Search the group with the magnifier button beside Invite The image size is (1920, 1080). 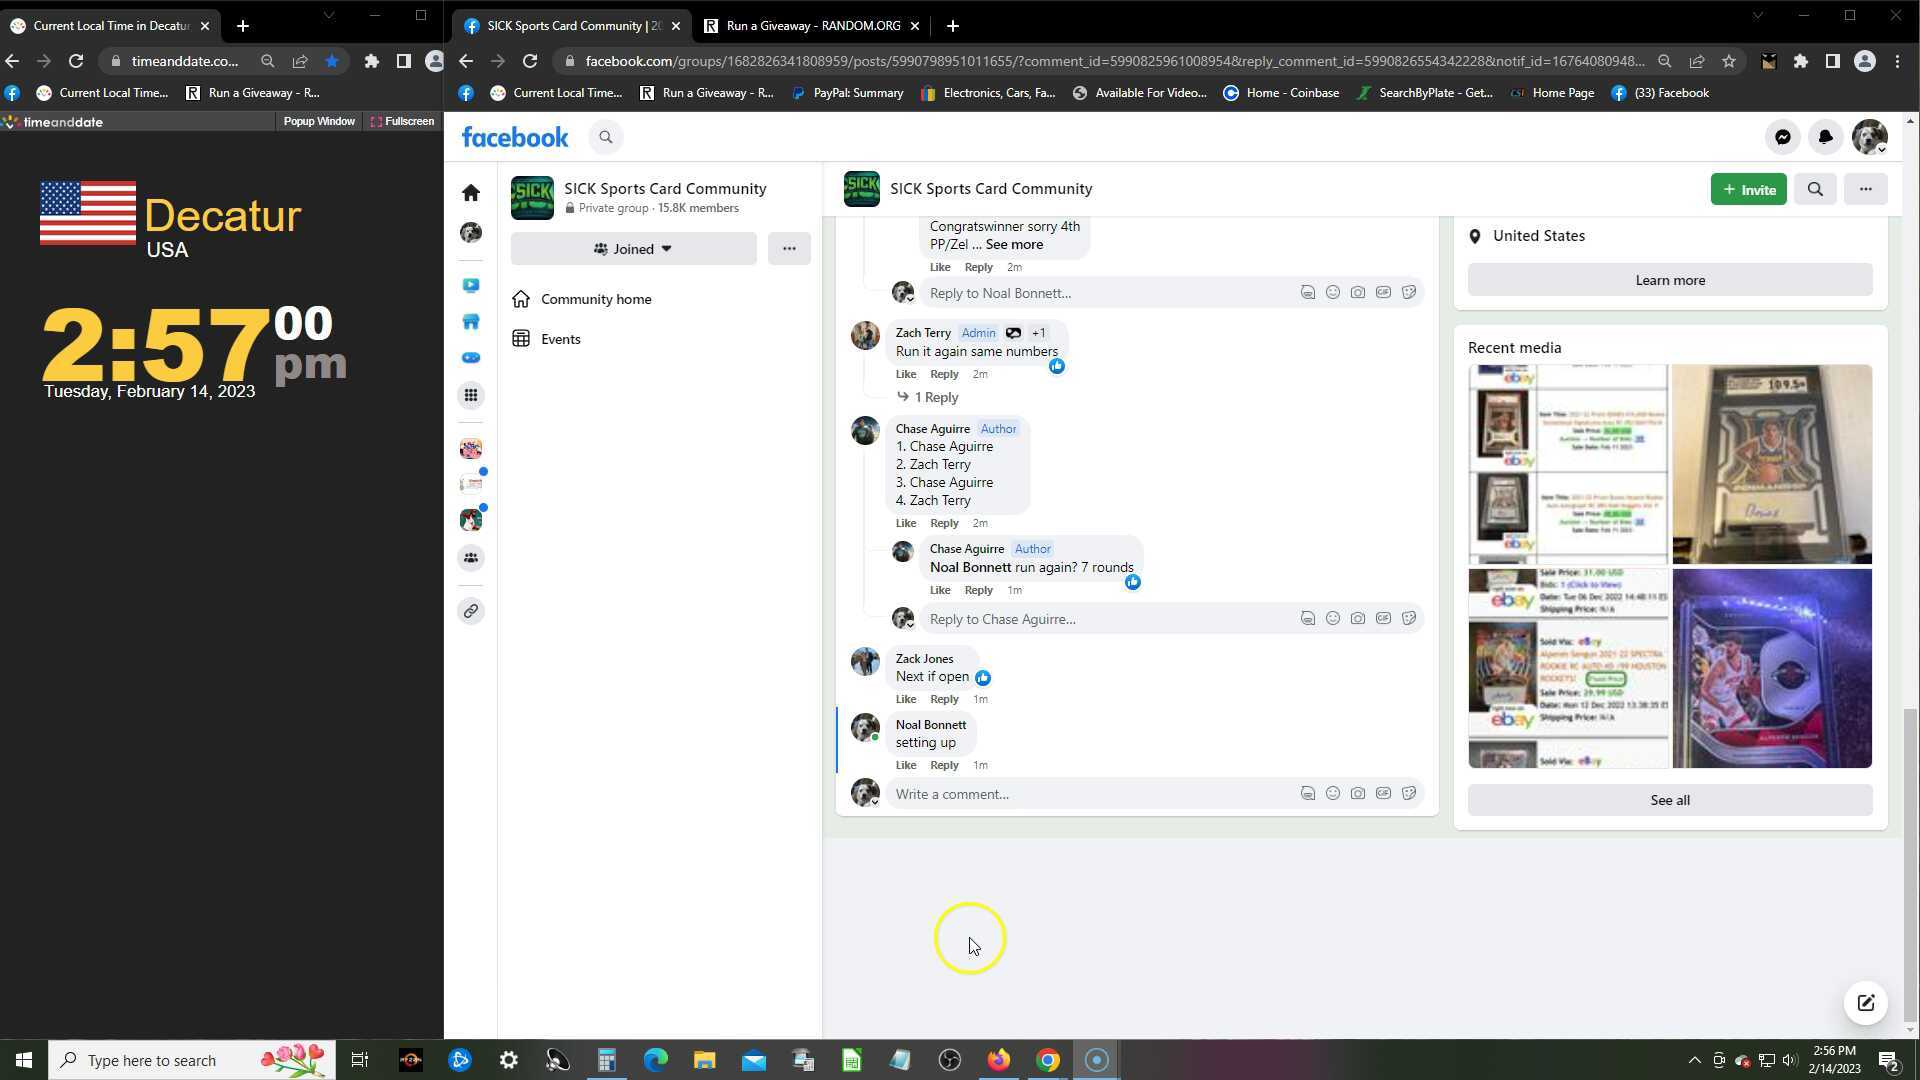click(1815, 189)
